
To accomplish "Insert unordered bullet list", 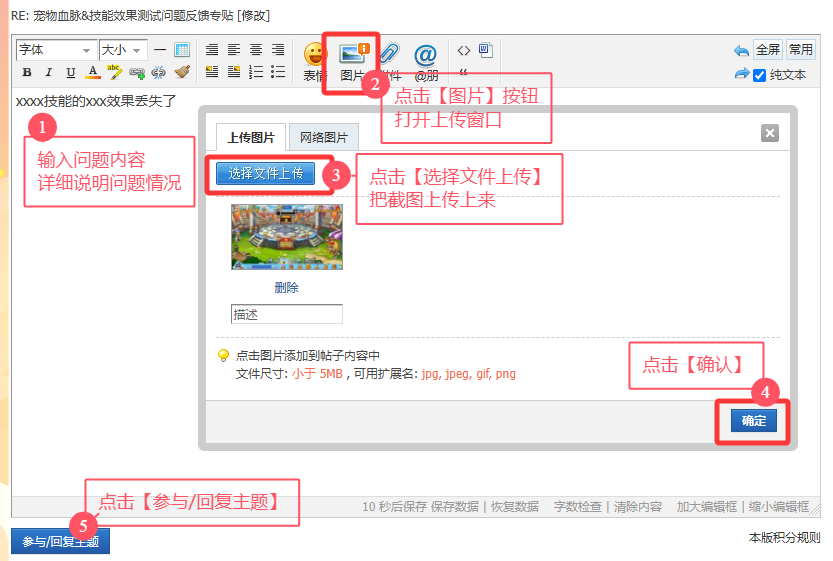I will click(278, 72).
